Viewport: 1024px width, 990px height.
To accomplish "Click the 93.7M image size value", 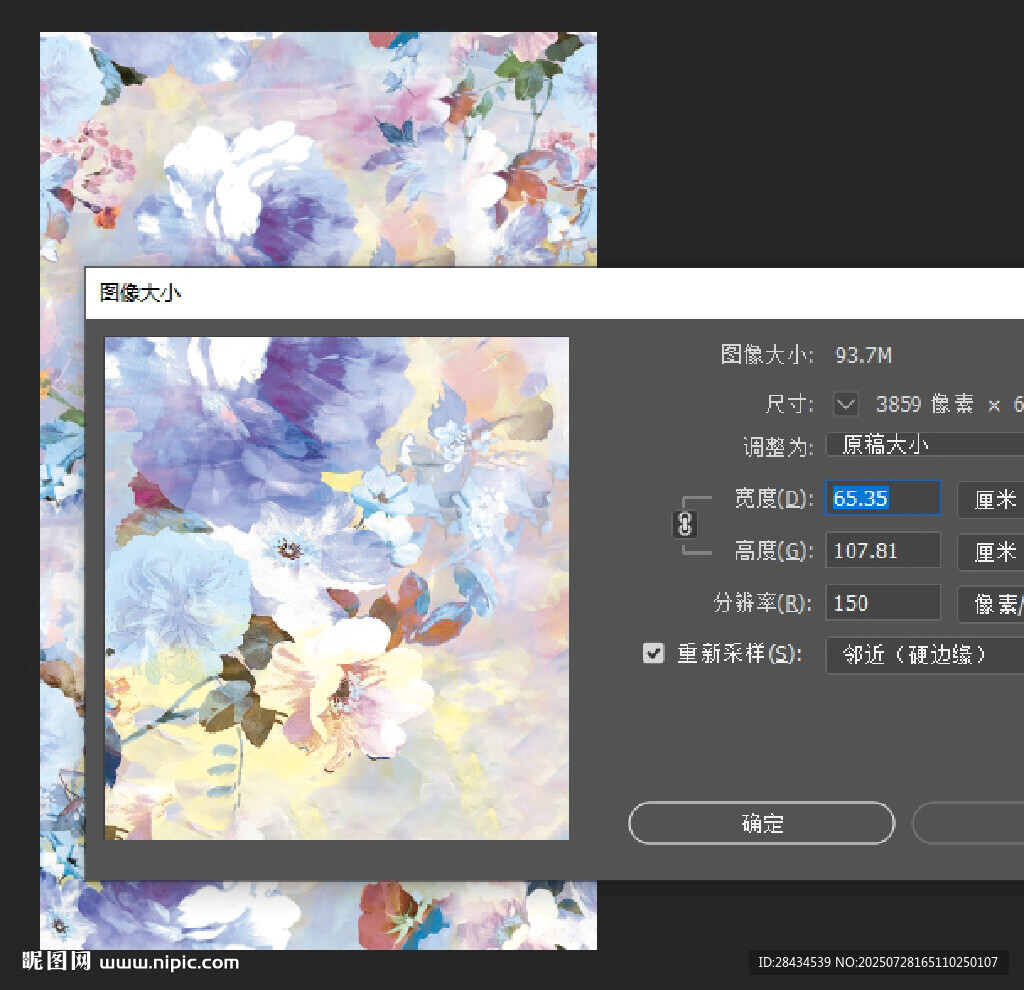I will [863, 355].
